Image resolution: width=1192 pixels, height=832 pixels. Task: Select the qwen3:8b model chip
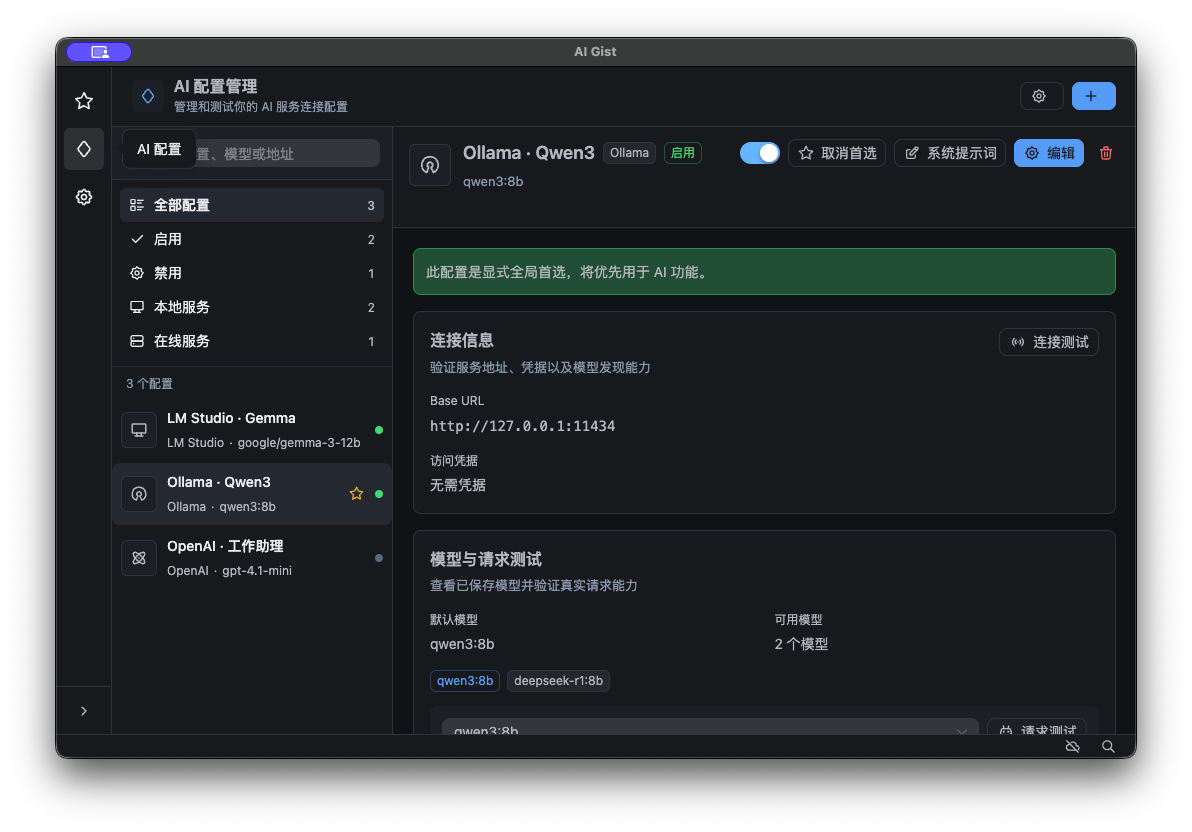(464, 681)
